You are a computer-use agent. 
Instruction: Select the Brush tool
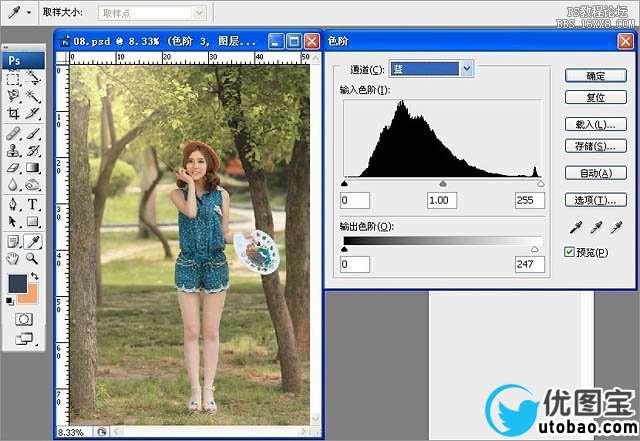(x=33, y=134)
